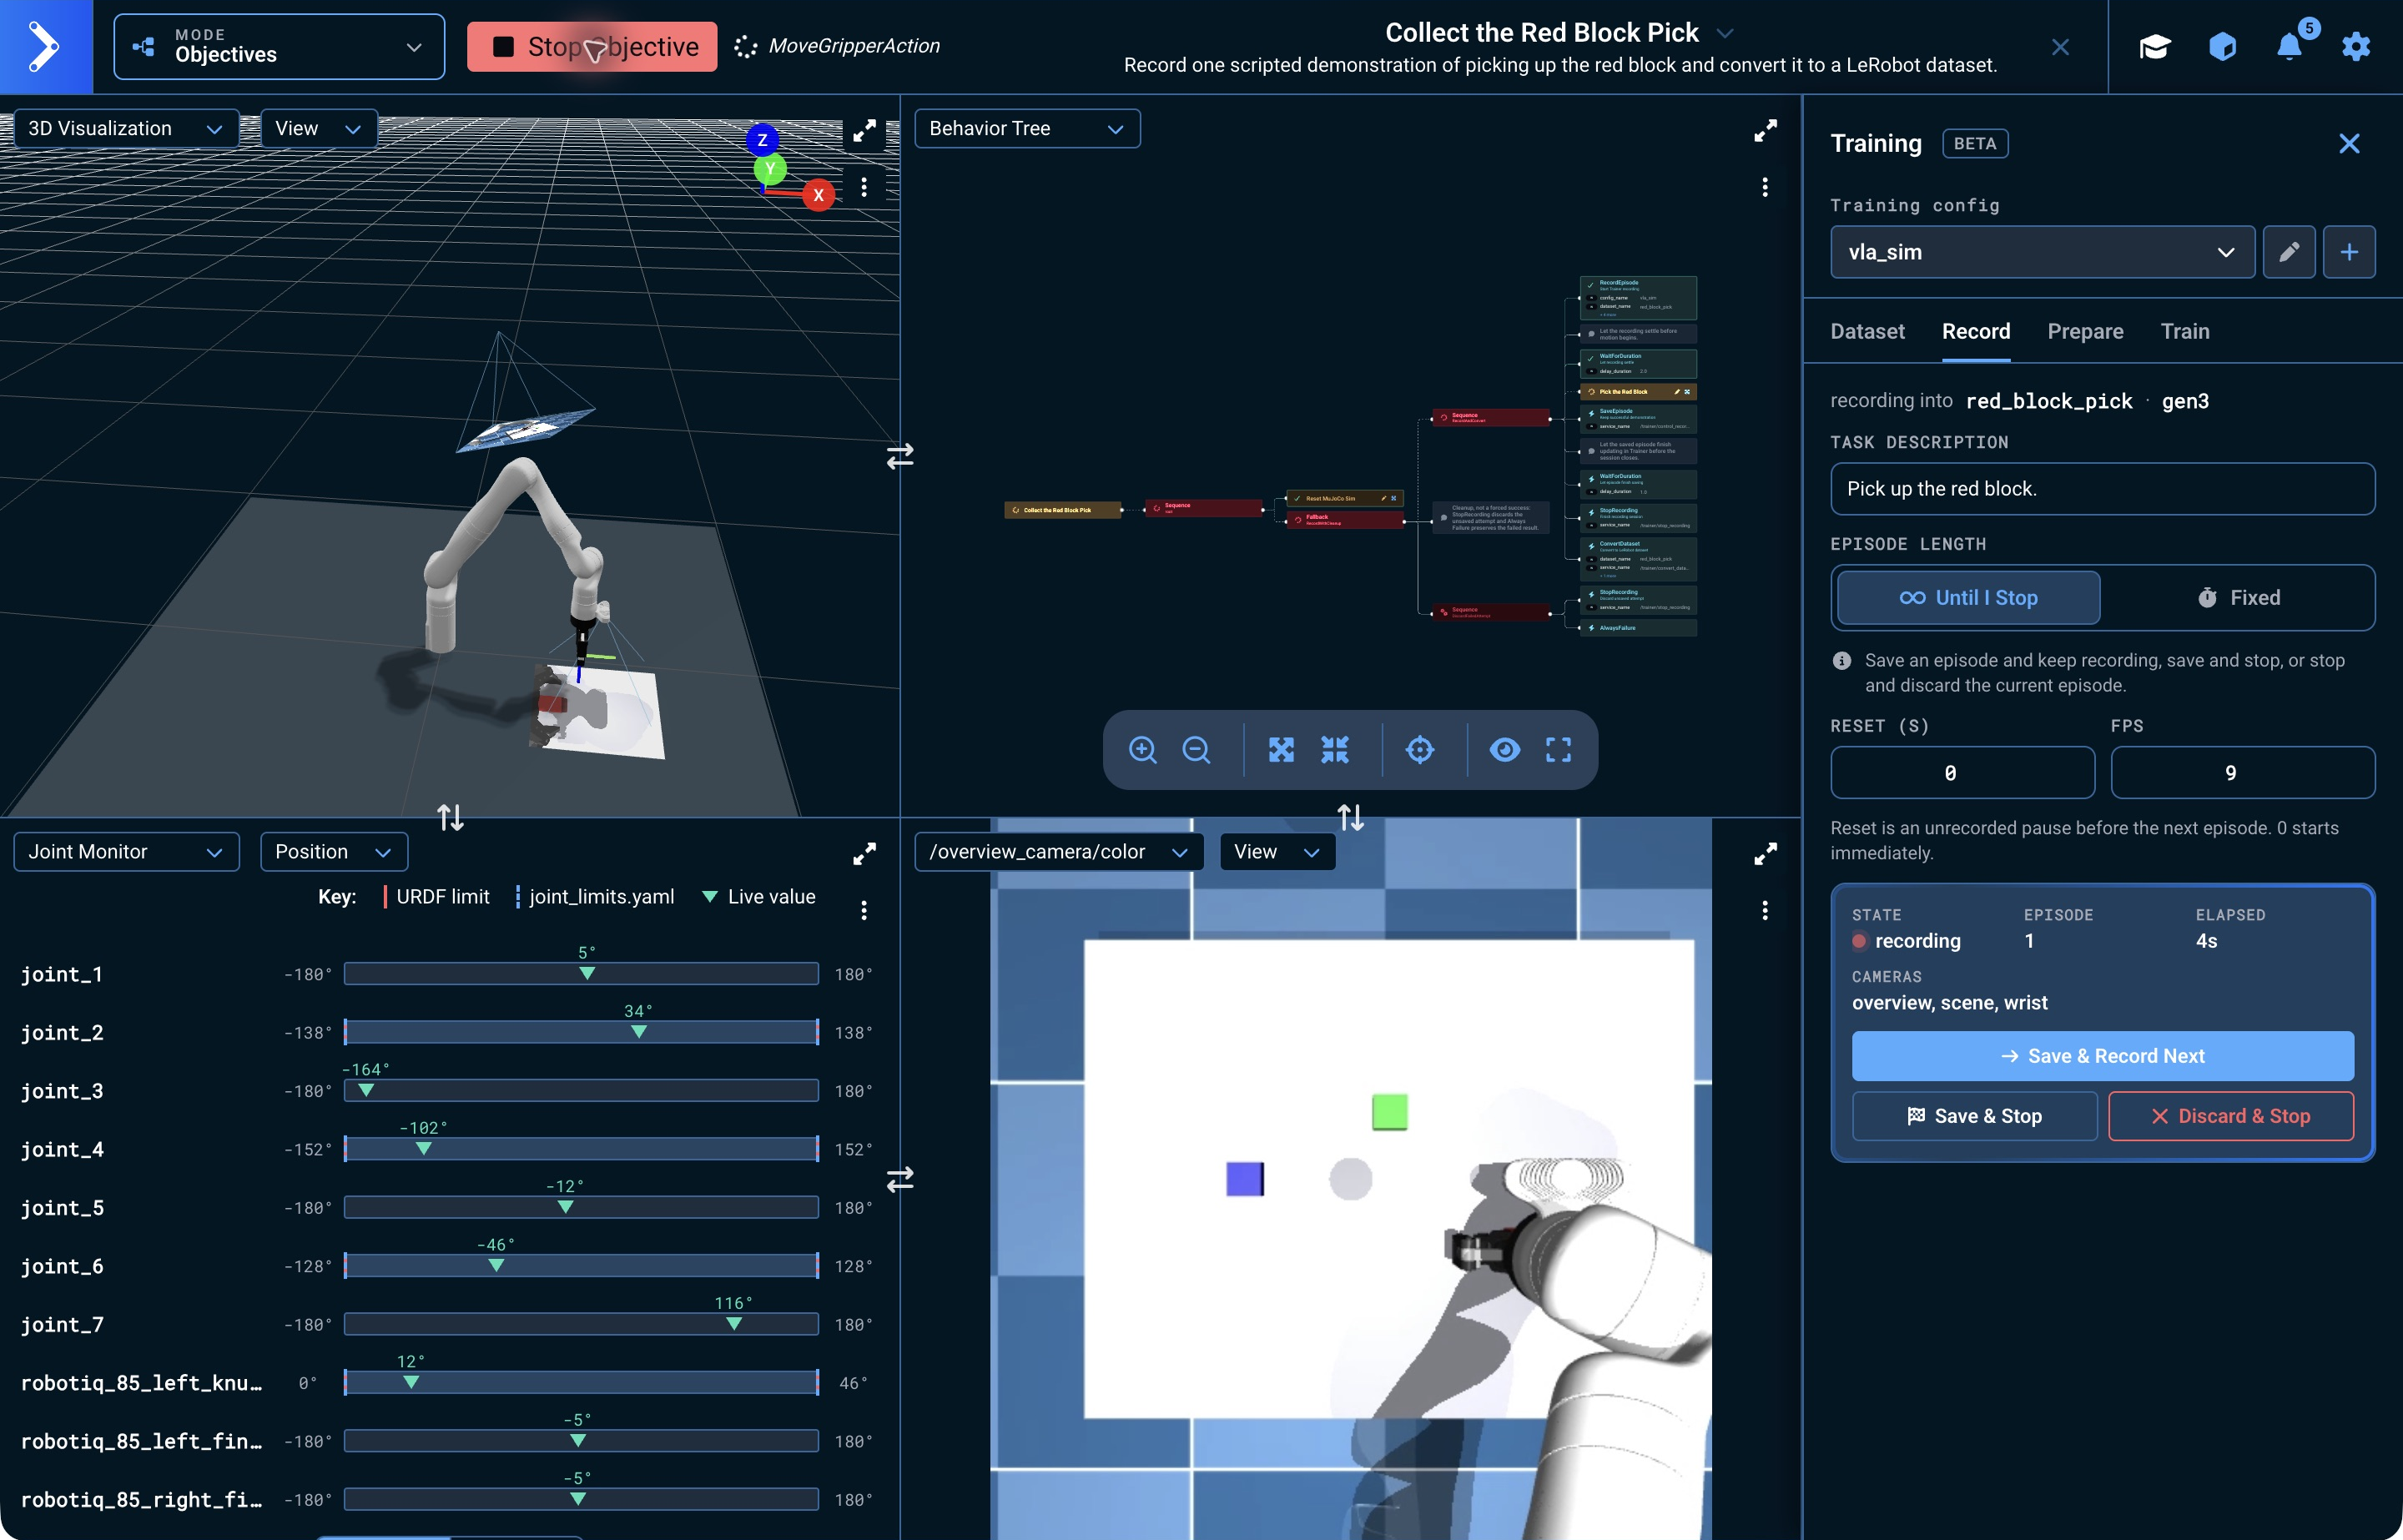
Task: Click the Task Description input field
Action: (2102, 489)
